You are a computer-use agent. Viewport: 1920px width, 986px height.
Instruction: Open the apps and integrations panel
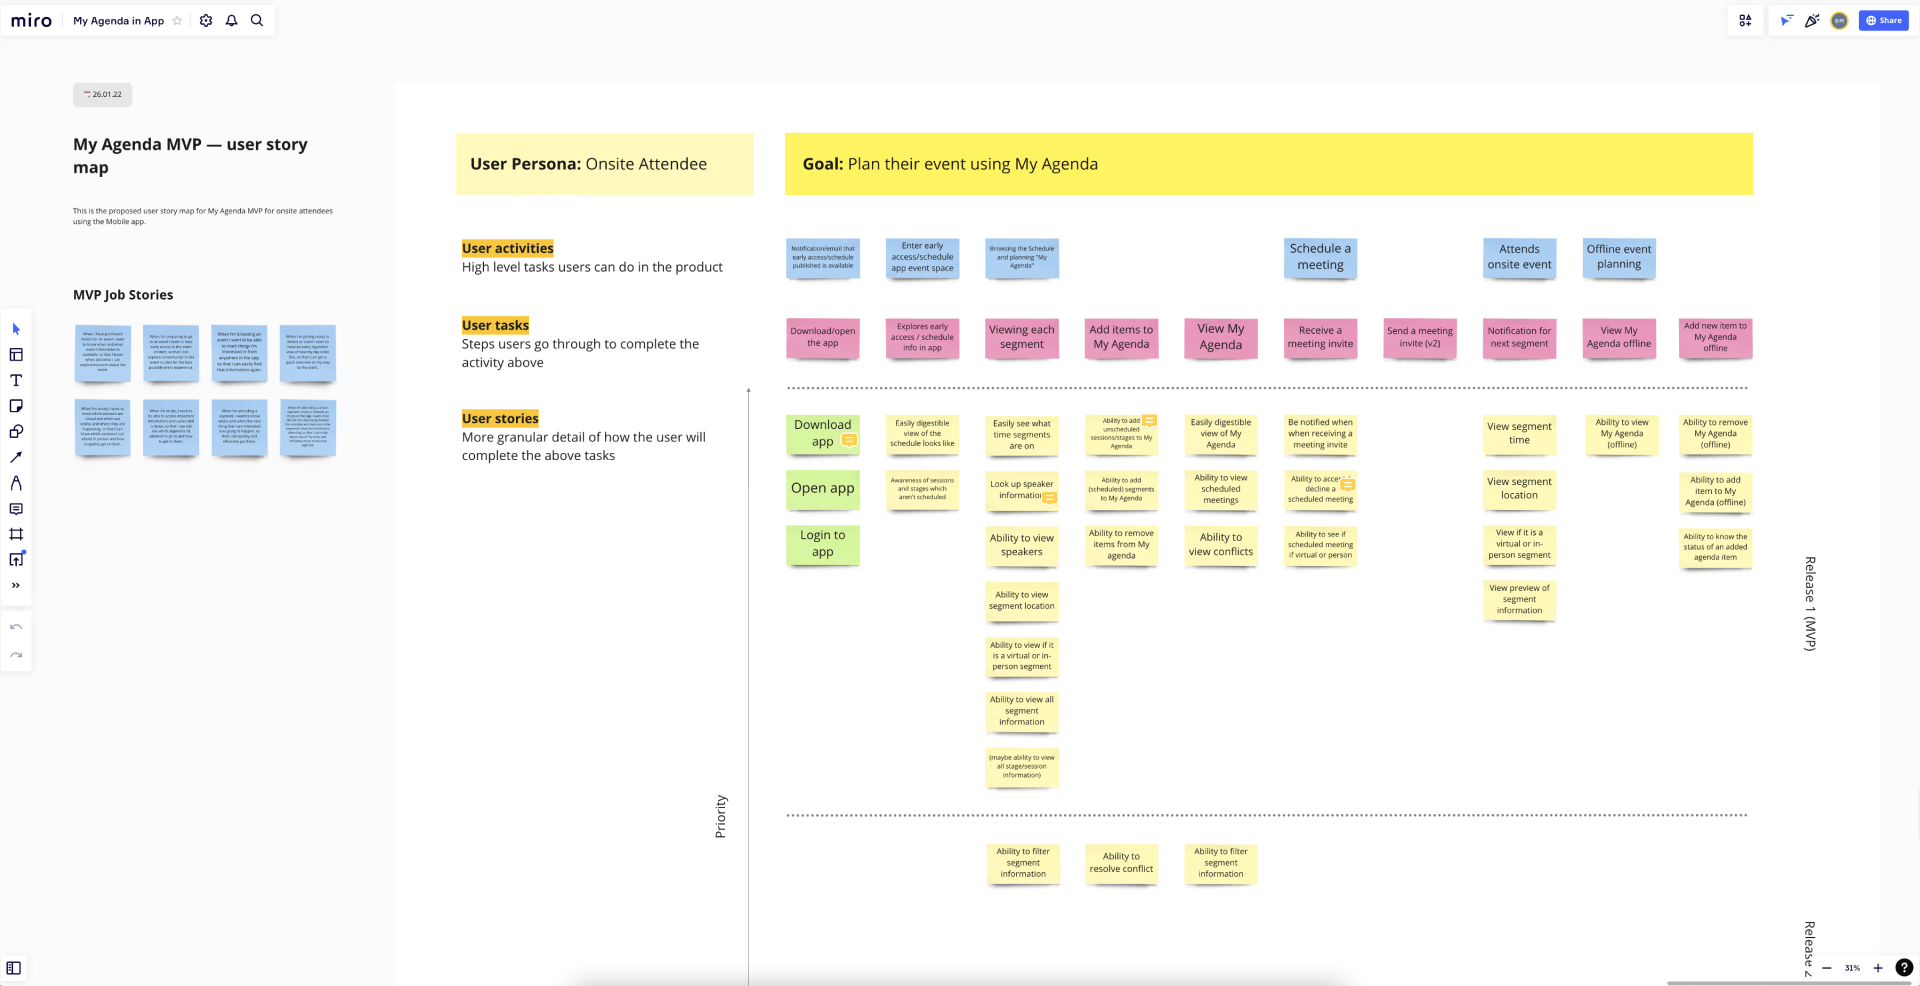[x=1745, y=21]
